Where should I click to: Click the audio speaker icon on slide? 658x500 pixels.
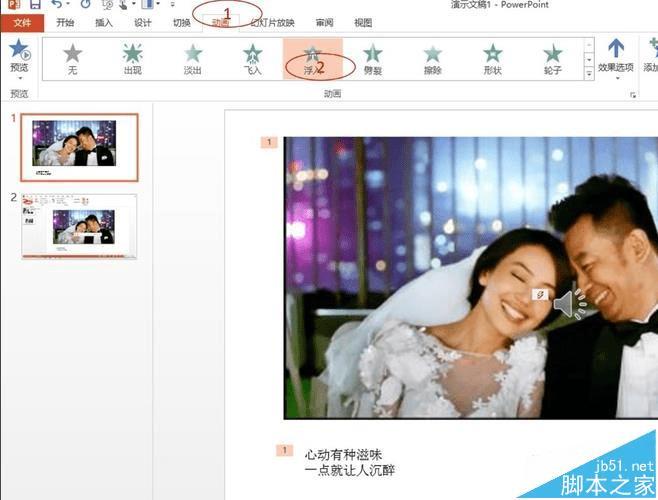pyautogui.click(x=569, y=304)
